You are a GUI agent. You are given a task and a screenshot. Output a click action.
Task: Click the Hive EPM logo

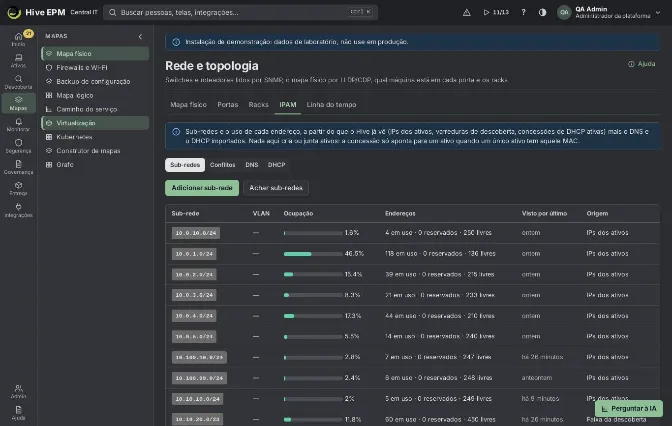coord(36,12)
